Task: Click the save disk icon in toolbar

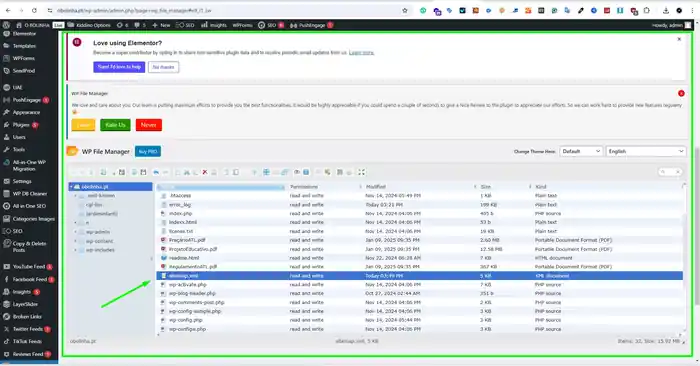Action: [143, 172]
